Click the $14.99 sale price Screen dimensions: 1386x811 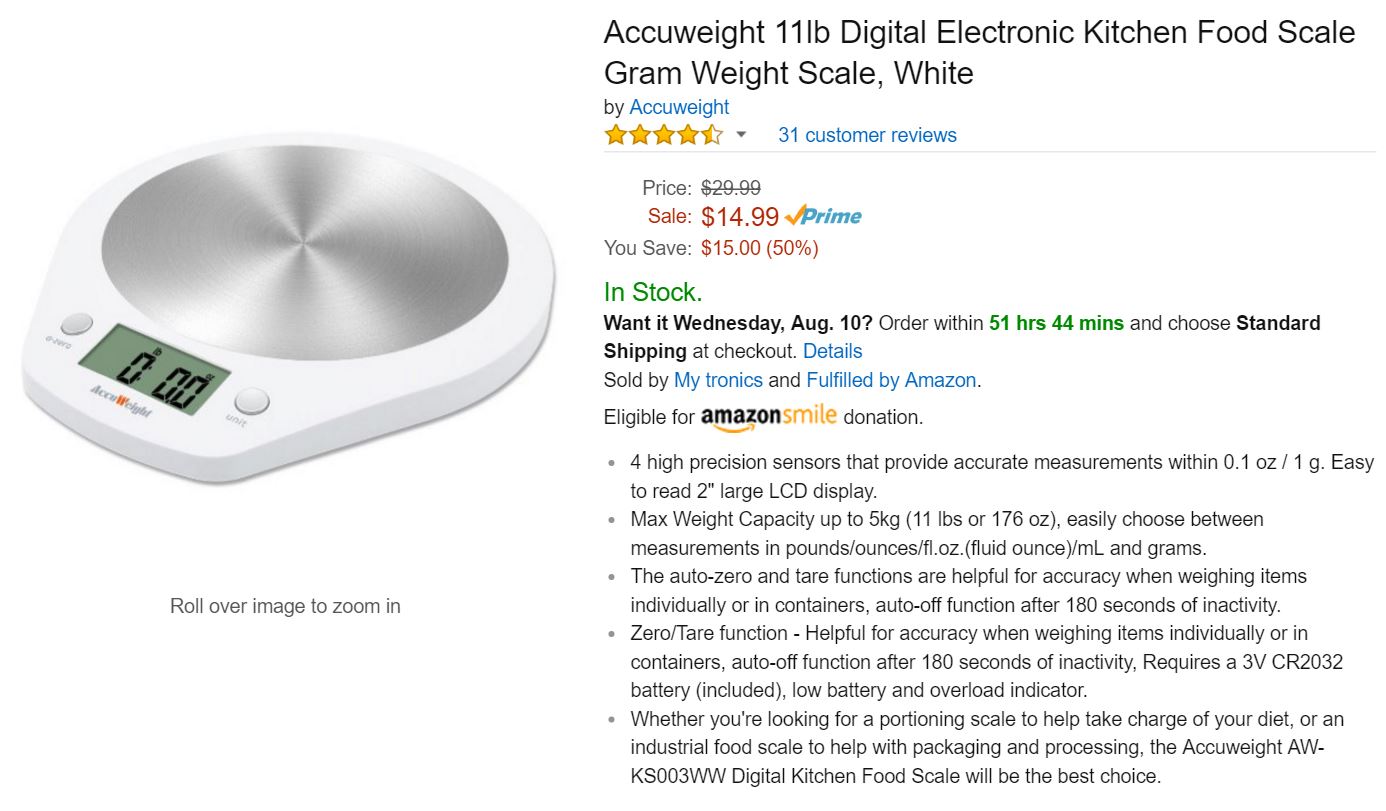click(740, 216)
